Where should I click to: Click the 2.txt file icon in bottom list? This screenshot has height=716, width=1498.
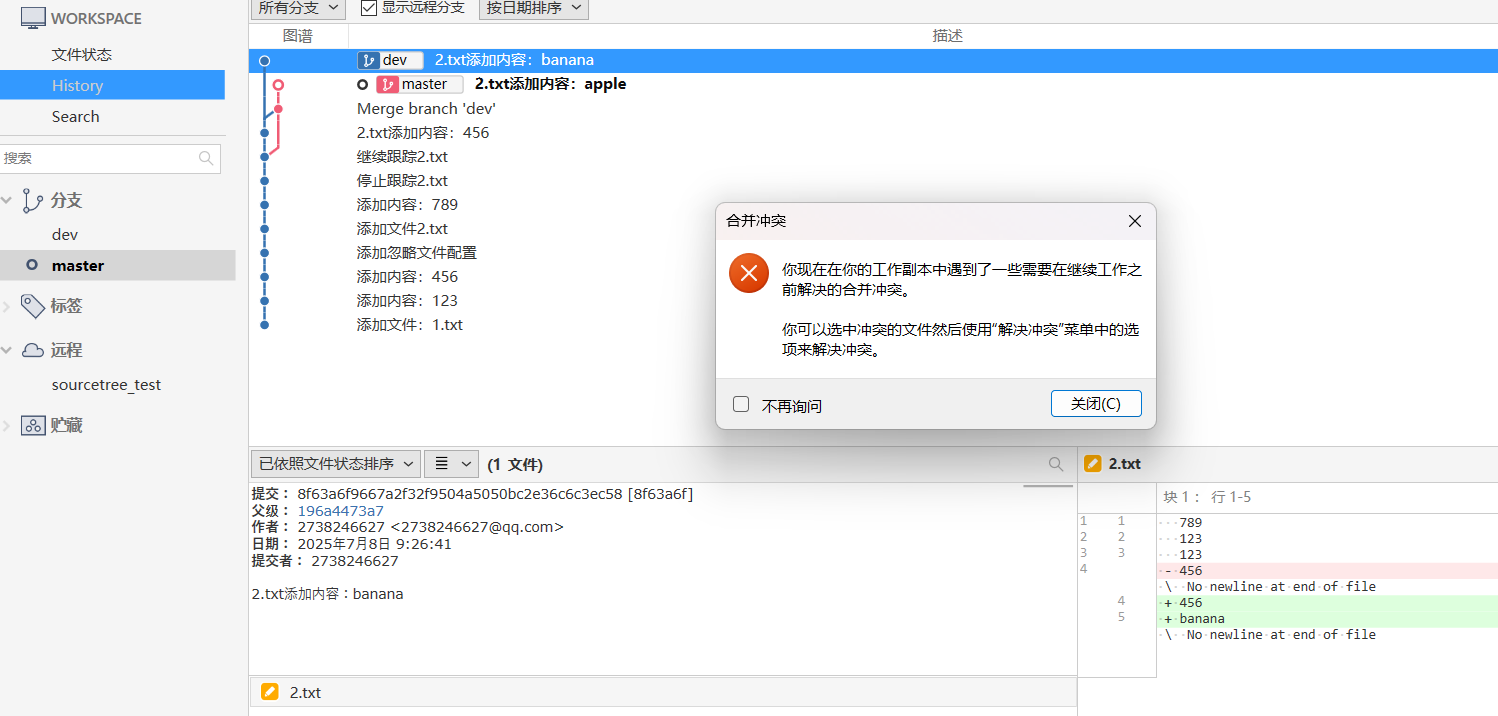coord(269,692)
